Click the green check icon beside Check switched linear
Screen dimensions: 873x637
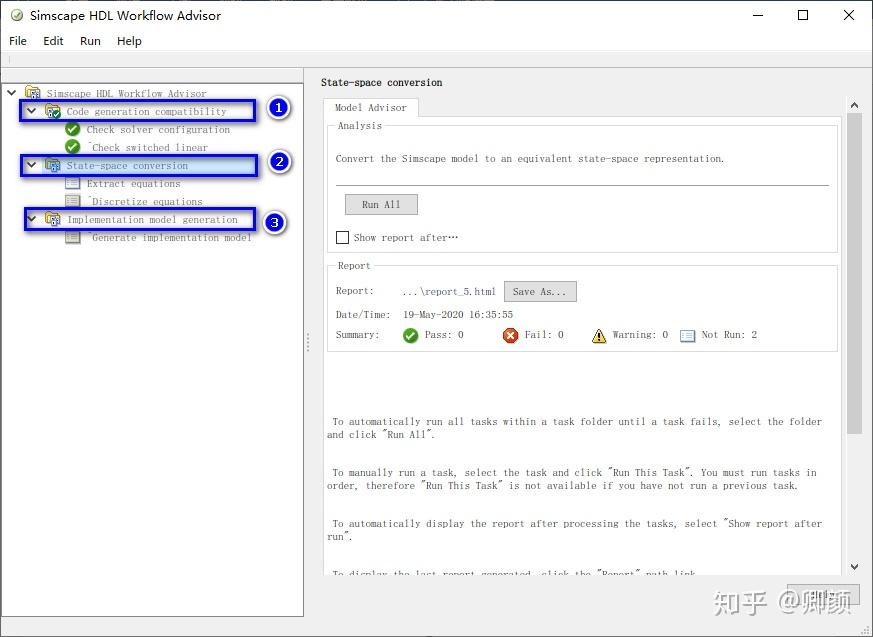point(73,147)
